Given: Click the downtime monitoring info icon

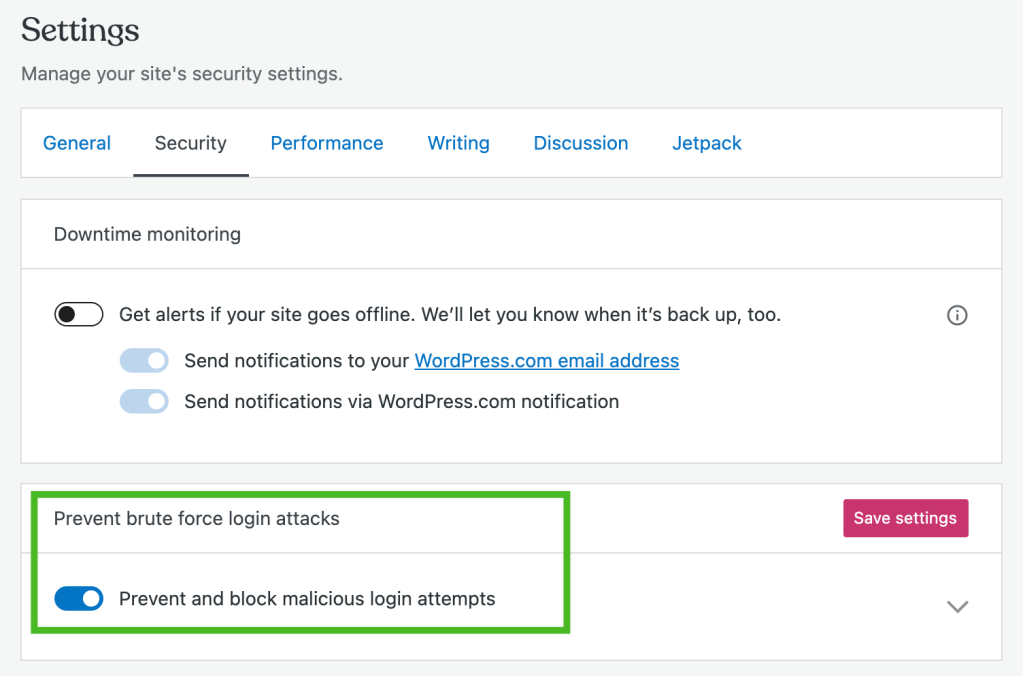Looking at the screenshot, I should 957,315.
